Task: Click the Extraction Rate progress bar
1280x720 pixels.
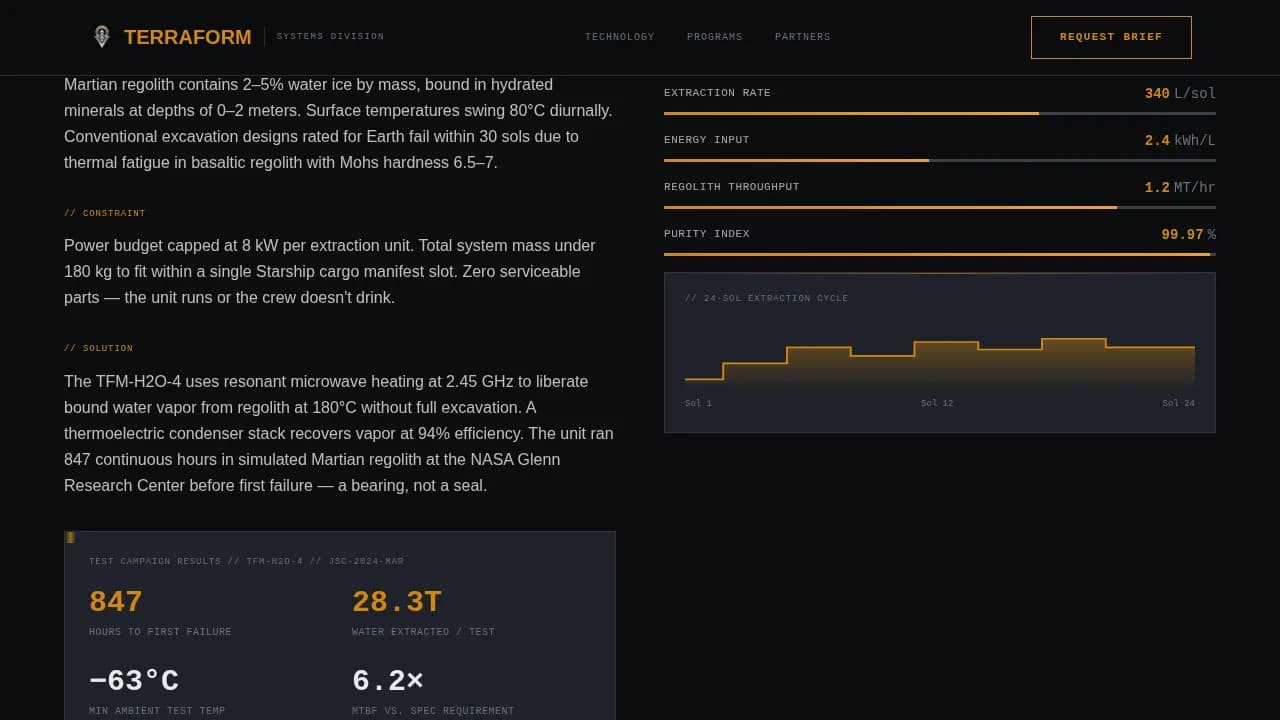Action: click(939, 113)
